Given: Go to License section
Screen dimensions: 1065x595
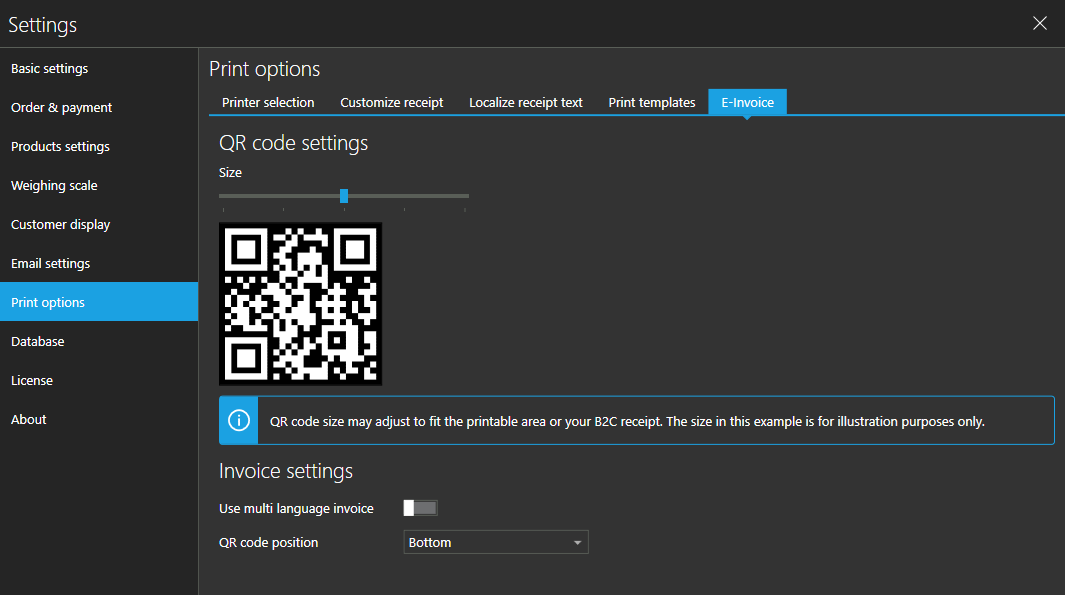Looking at the screenshot, I should (x=99, y=380).
